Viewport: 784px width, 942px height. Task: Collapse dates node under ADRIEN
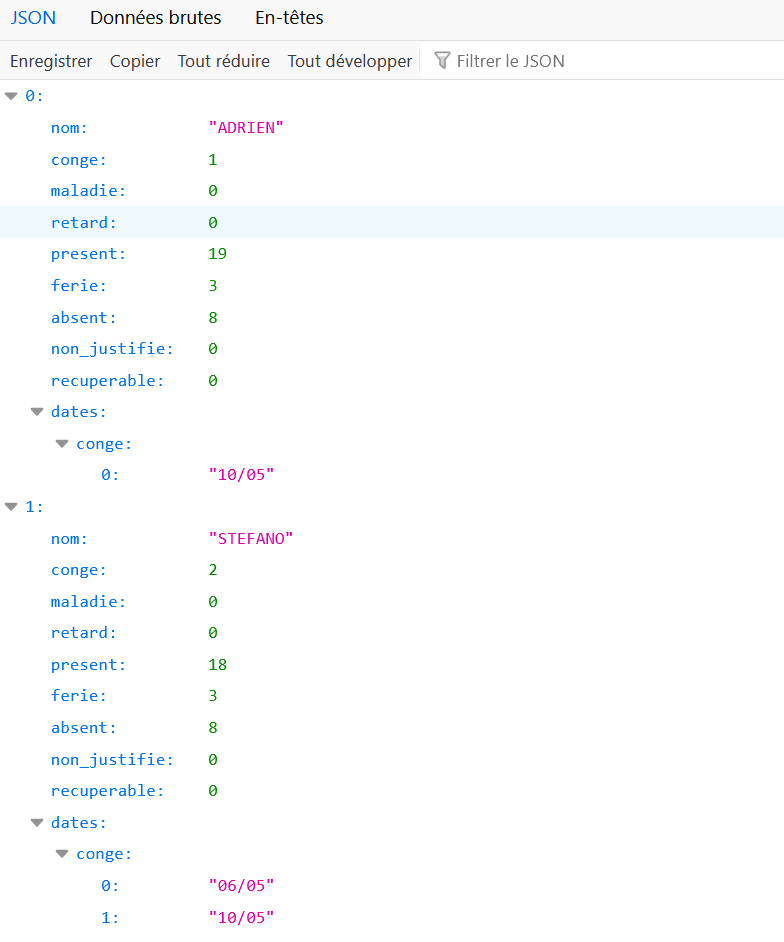click(37, 411)
